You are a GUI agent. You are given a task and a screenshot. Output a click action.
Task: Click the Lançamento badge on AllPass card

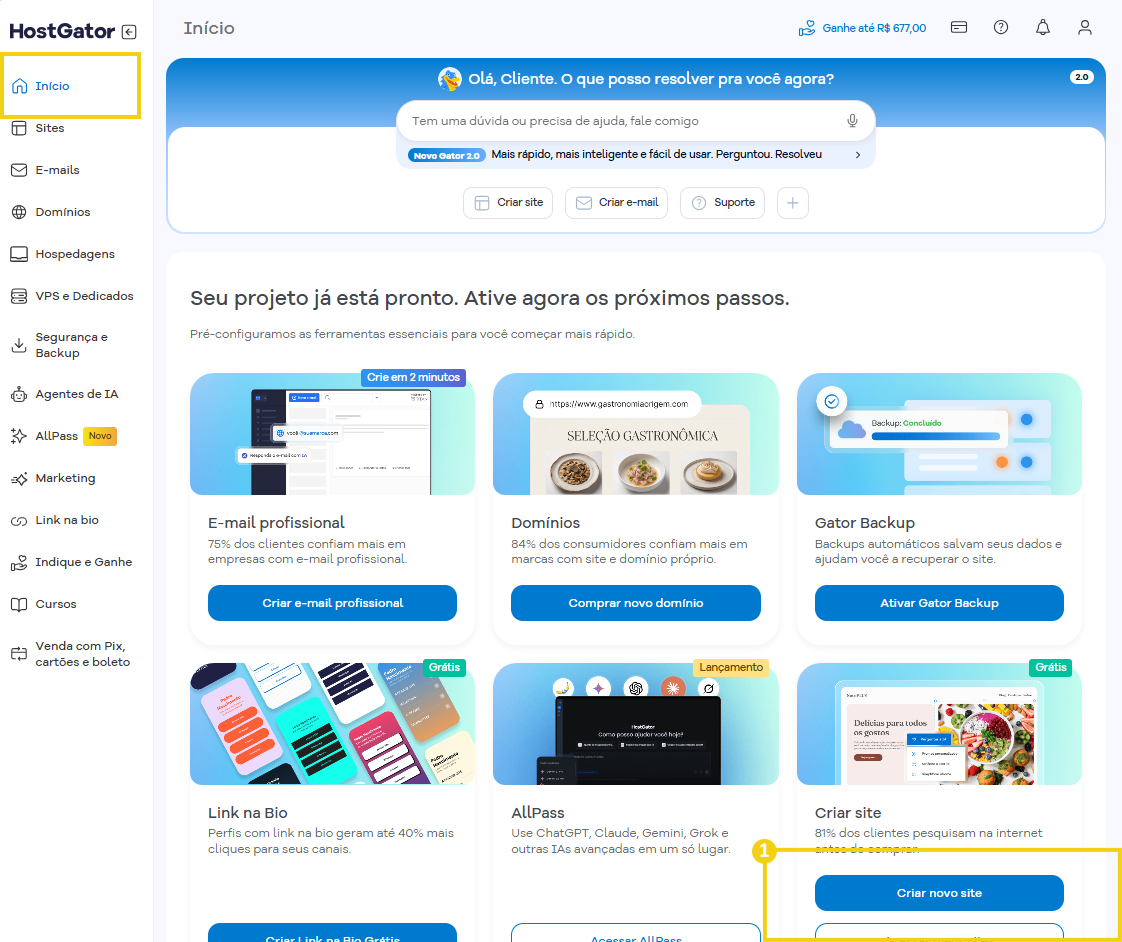731,667
